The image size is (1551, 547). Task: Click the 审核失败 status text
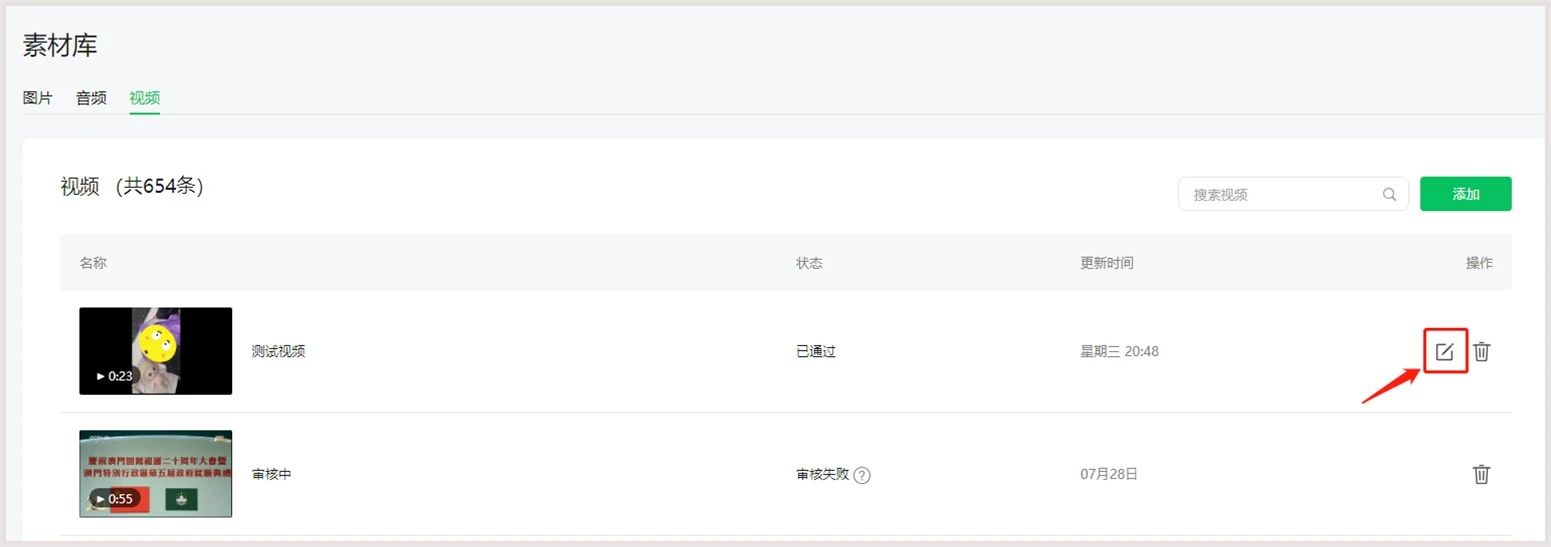822,474
